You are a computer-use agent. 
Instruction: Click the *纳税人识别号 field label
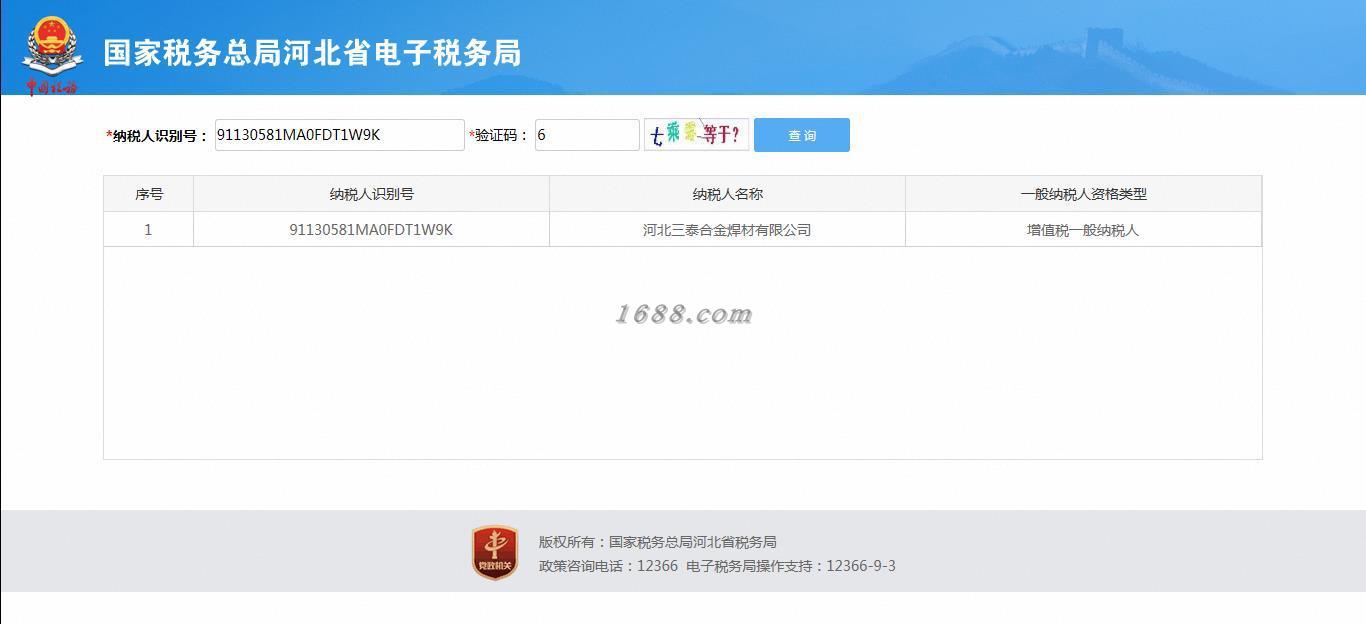(x=157, y=136)
